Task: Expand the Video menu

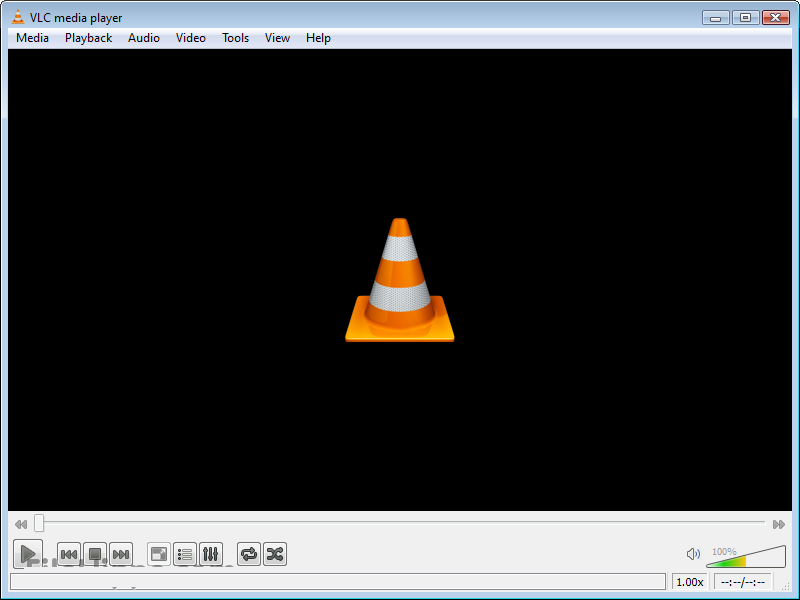Action: [191, 38]
